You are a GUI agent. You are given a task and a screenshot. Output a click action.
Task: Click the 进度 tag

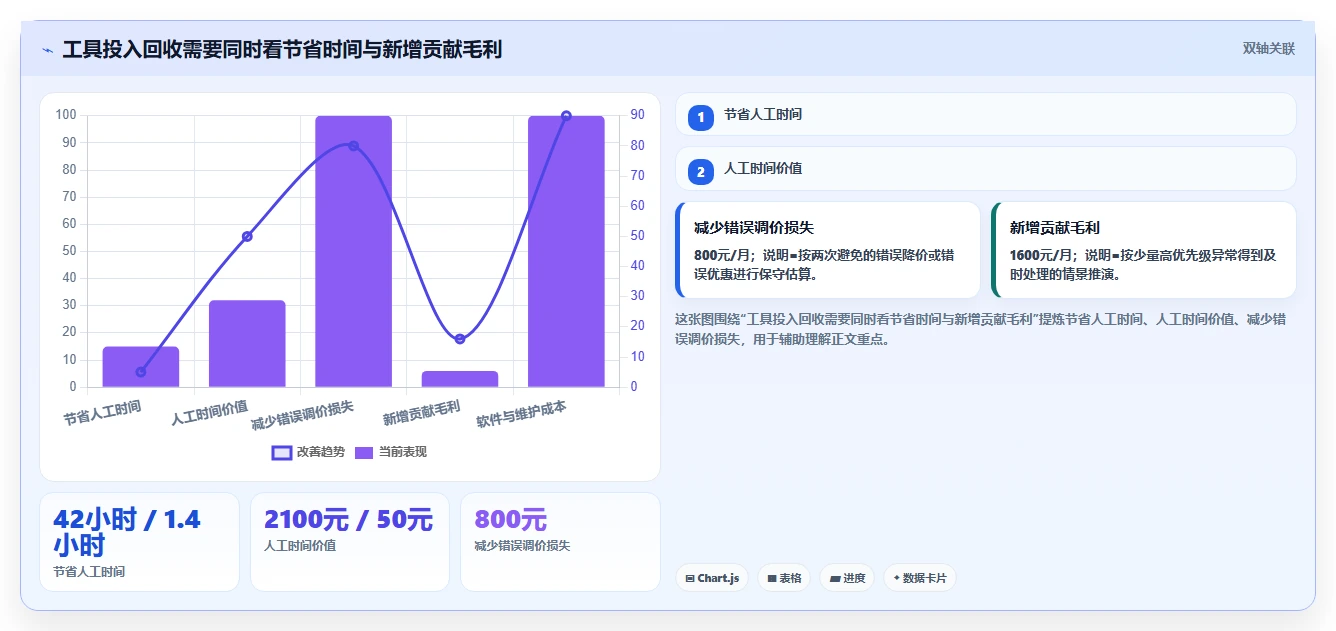pos(847,578)
